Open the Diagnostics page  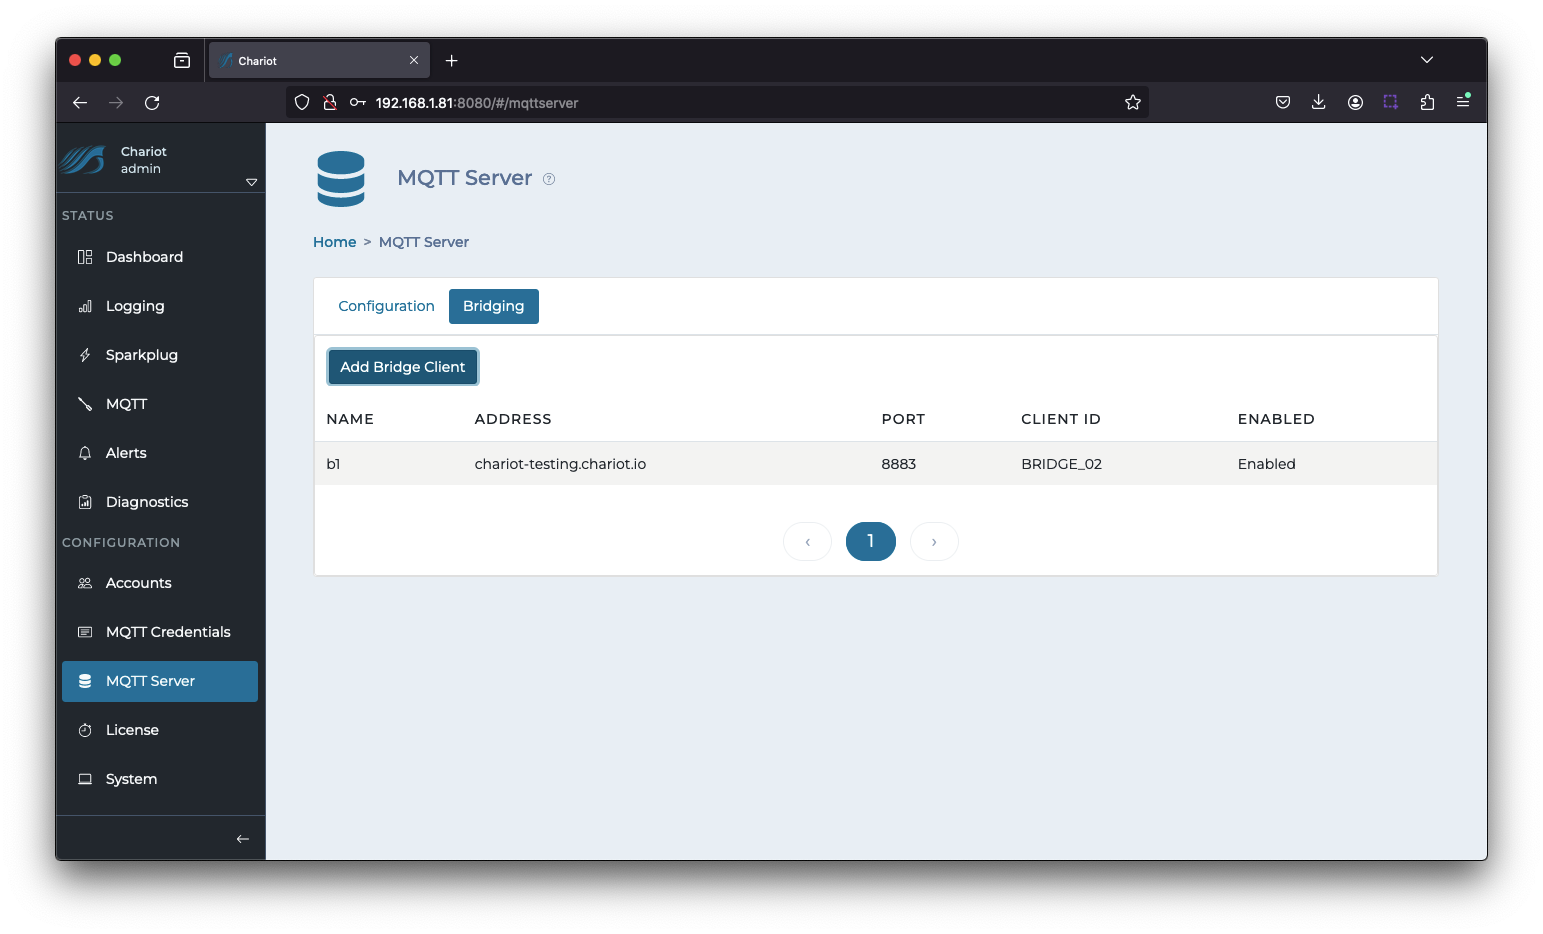(x=160, y=502)
